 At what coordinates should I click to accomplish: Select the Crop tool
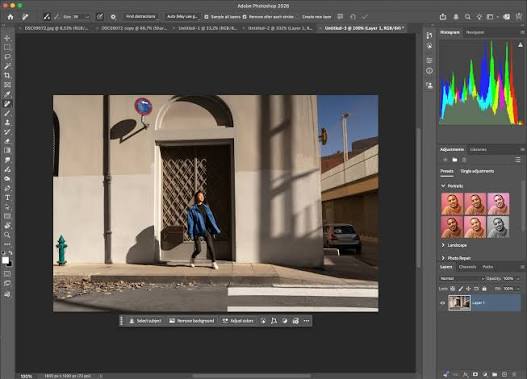[x=7, y=76]
